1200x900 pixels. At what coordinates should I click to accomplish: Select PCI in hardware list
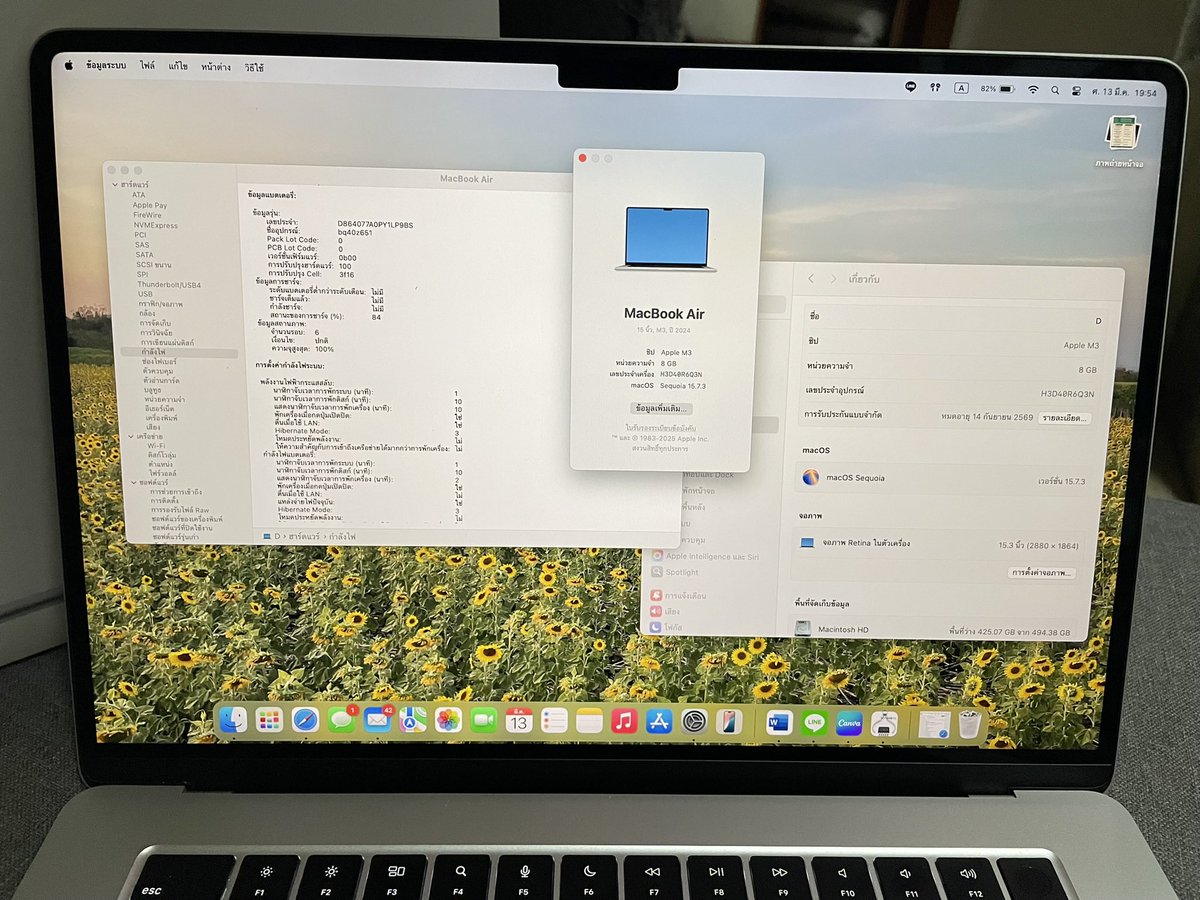pos(141,235)
